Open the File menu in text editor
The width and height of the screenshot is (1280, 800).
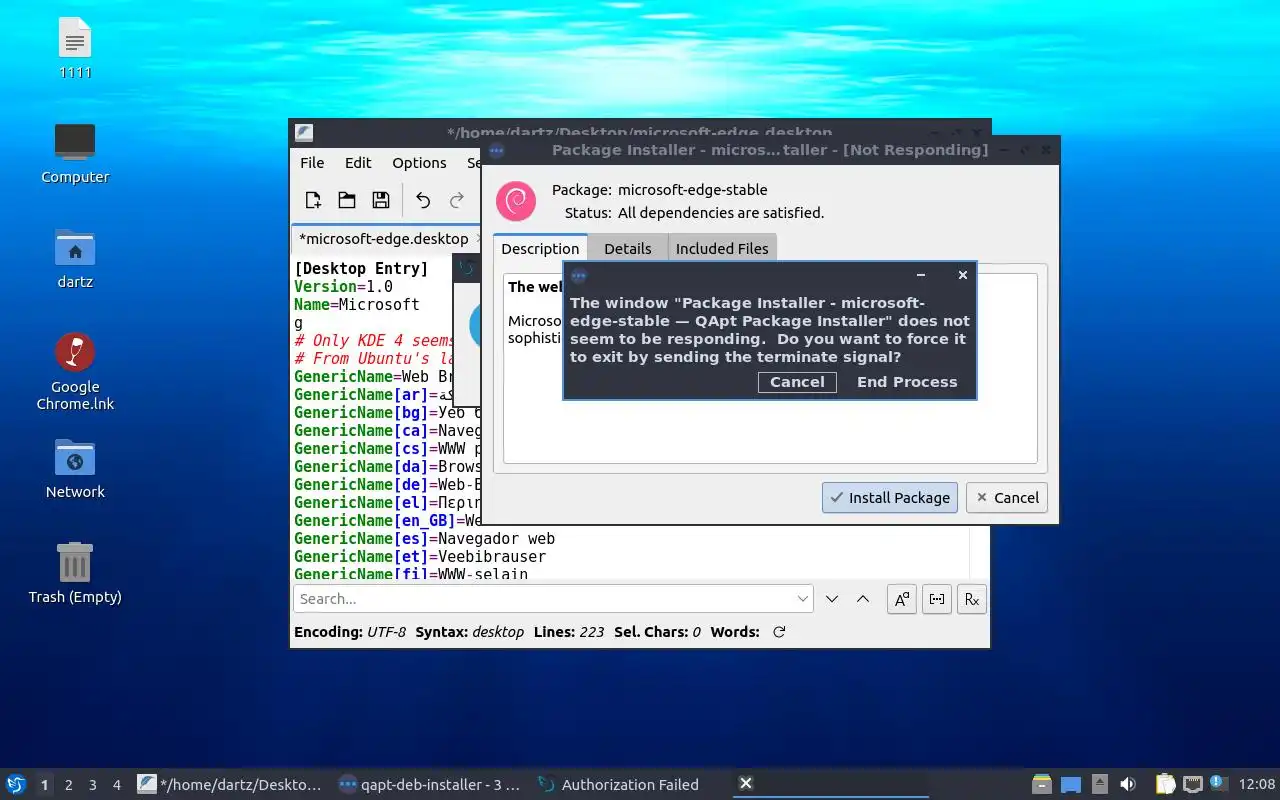pyautogui.click(x=312, y=162)
